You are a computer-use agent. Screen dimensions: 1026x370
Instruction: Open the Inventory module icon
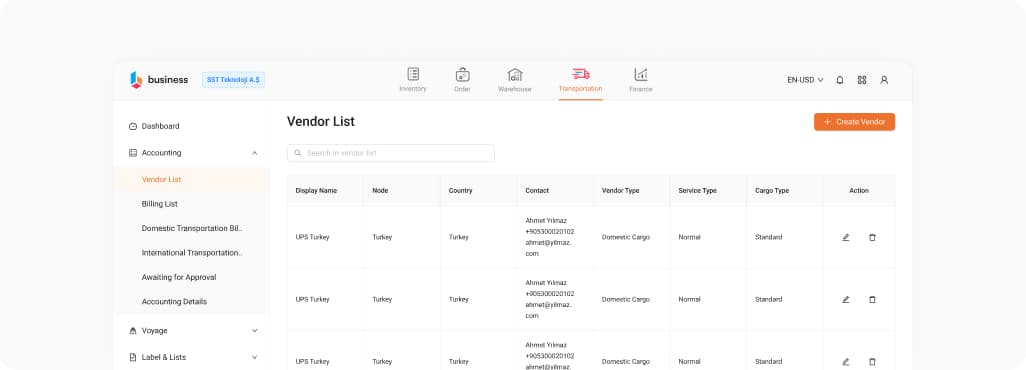point(413,74)
